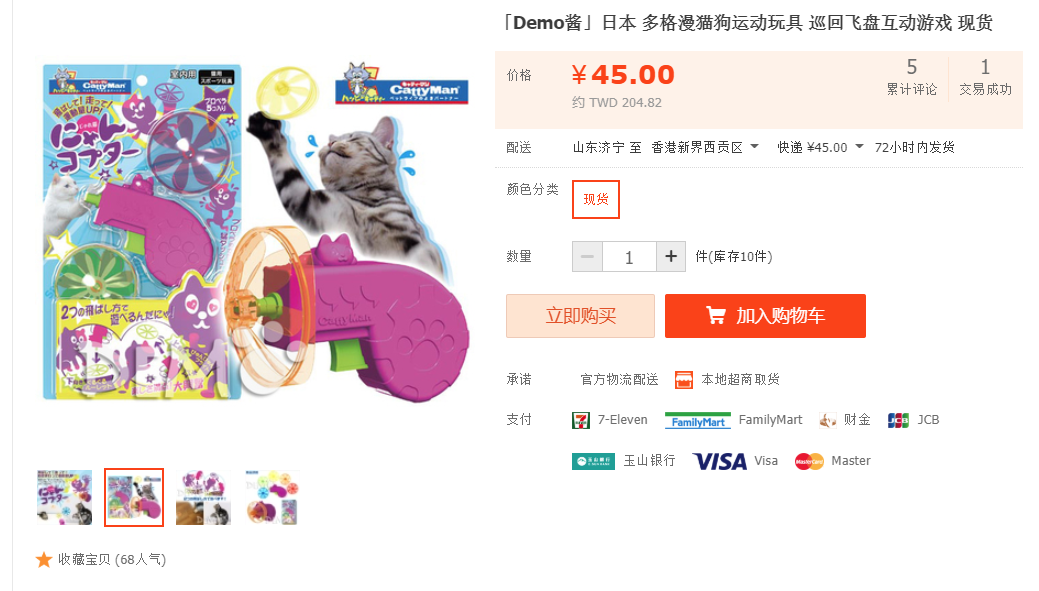
Task: Click the quantity input field
Action: [x=629, y=256]
